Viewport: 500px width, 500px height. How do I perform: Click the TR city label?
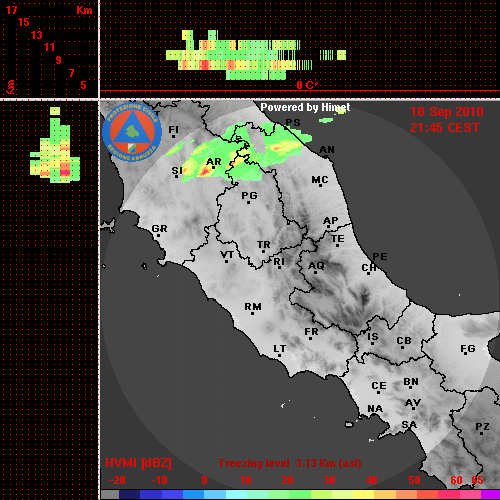tap(264, 245)
